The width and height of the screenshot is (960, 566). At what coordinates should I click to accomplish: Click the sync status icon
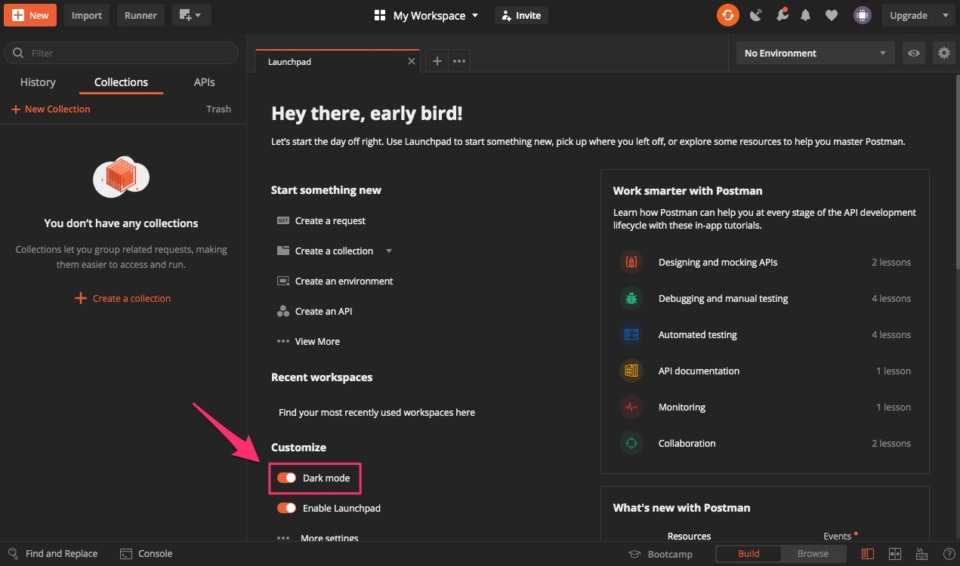tap(727, 15)
